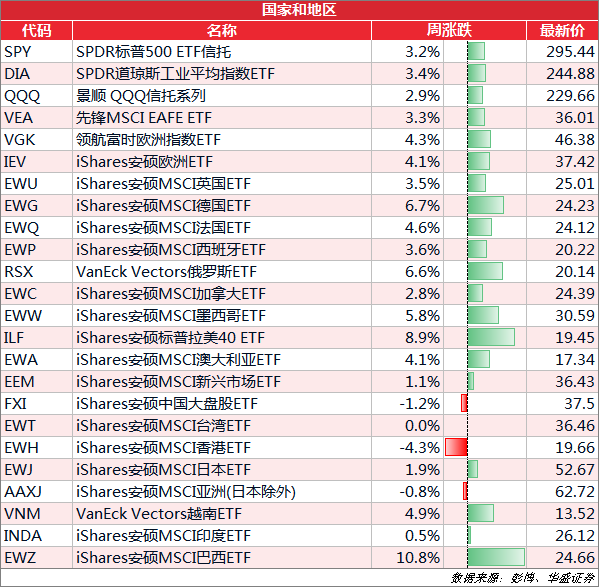Click the EWH red negative bar
This screenshot has height=588, width=600.
[x=456, y=447]
